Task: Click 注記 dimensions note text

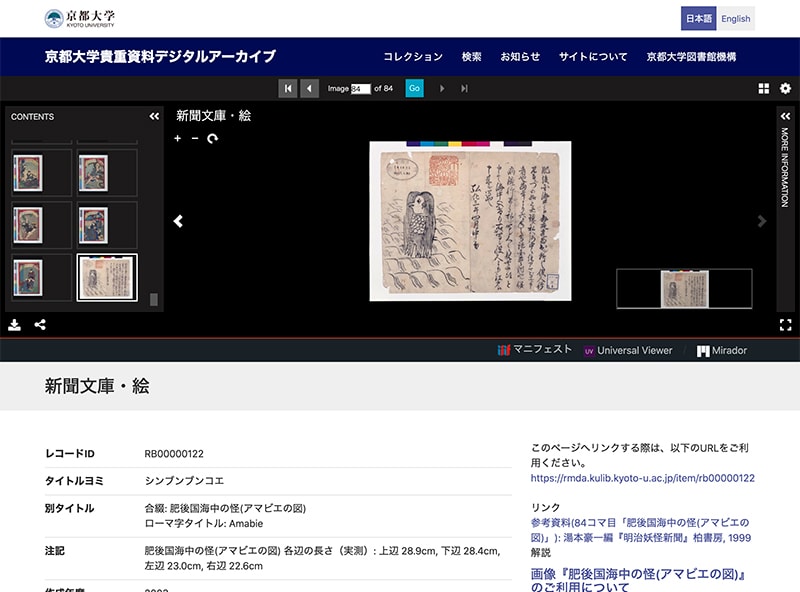Action: pos(322,558)
